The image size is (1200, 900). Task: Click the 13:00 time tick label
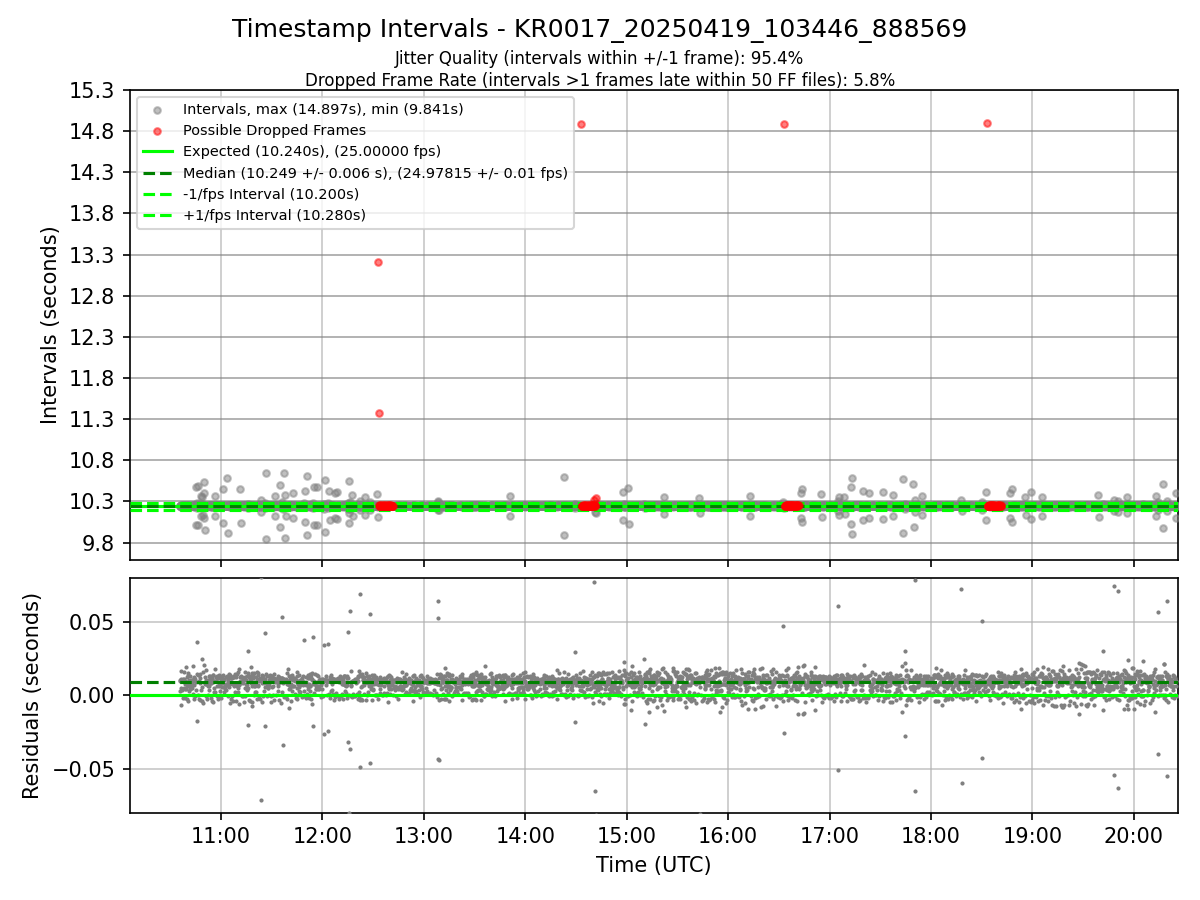point(424,835)
